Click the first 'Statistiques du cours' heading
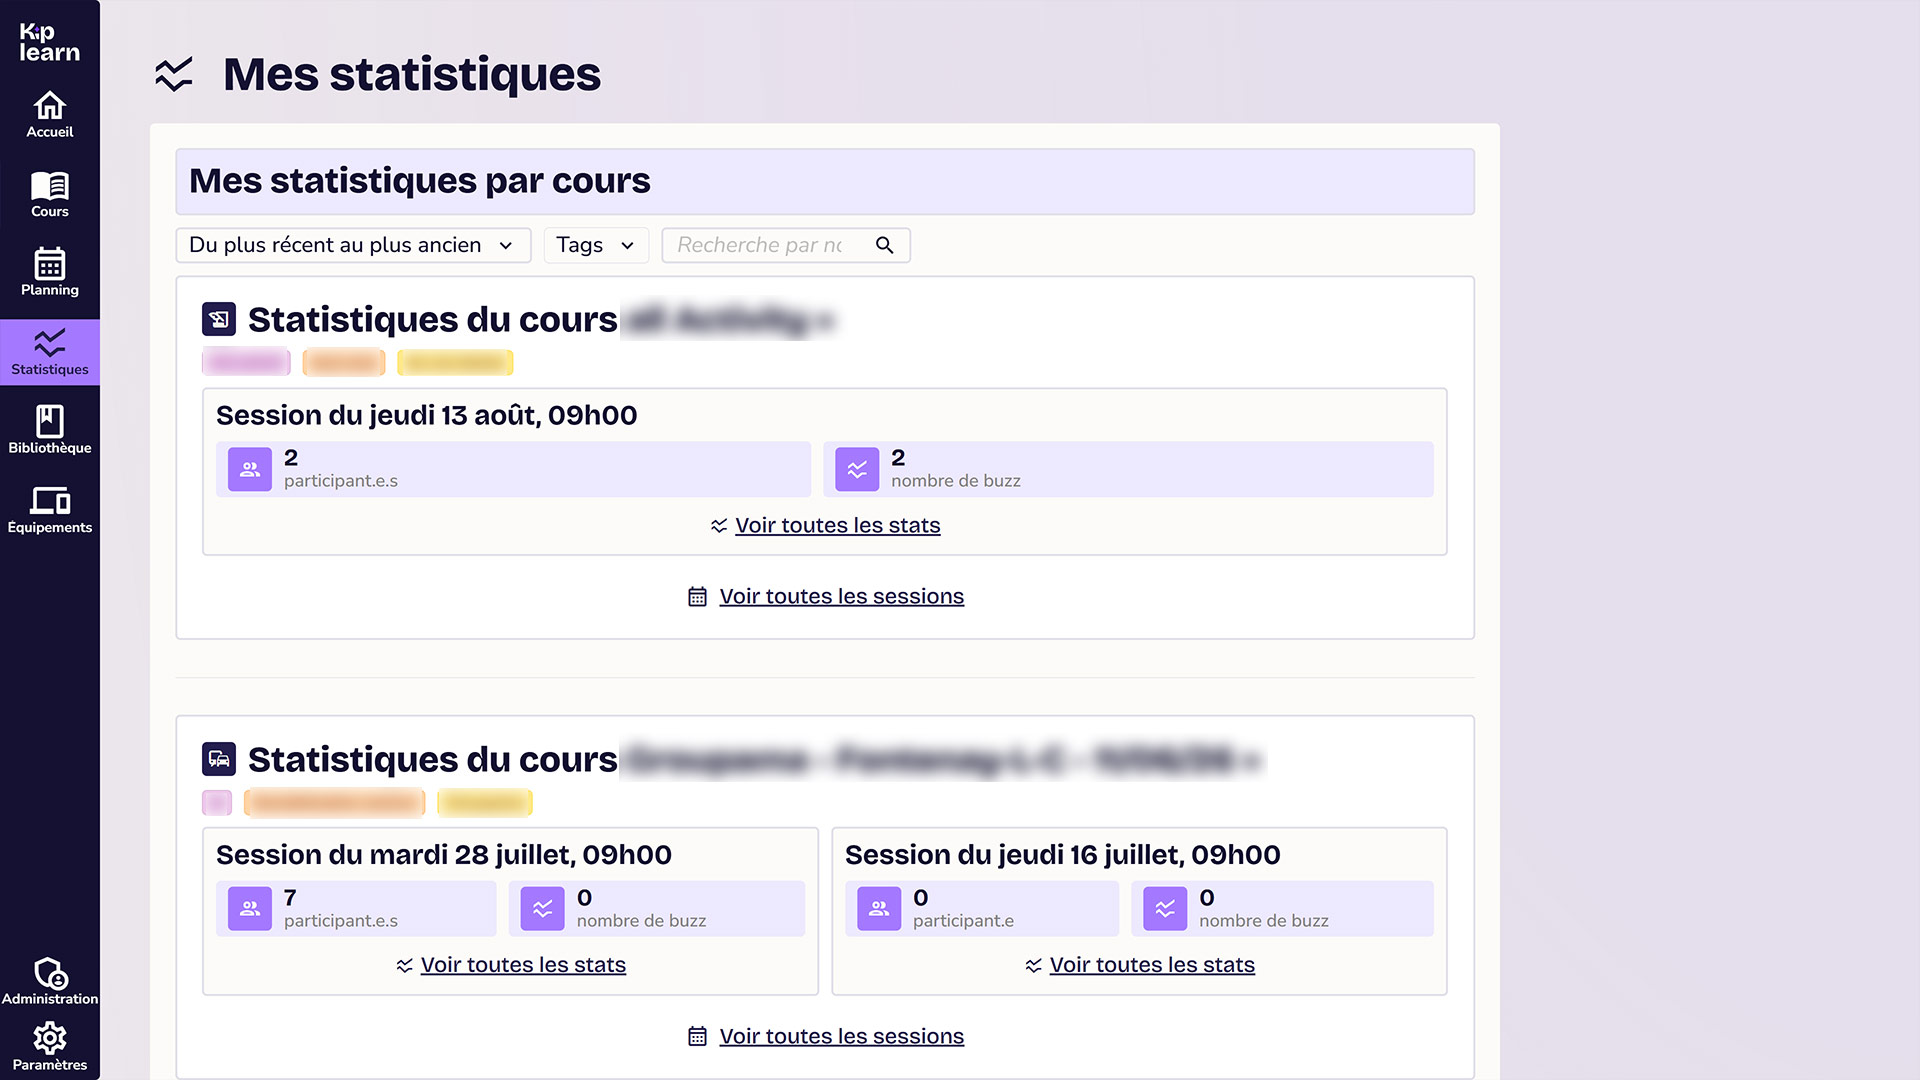 pos(433,320)
